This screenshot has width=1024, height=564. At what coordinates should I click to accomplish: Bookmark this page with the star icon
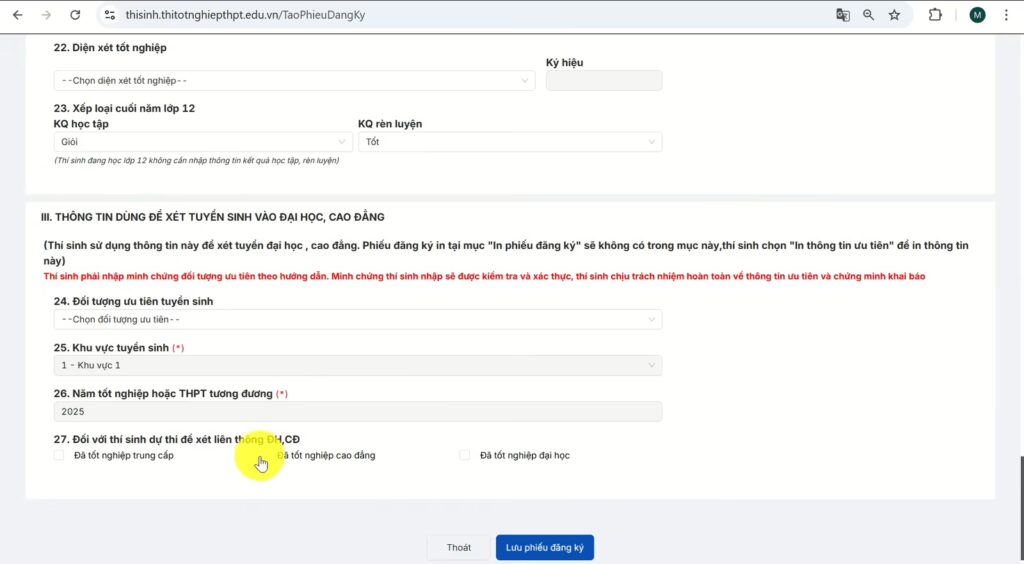point(894,15)
